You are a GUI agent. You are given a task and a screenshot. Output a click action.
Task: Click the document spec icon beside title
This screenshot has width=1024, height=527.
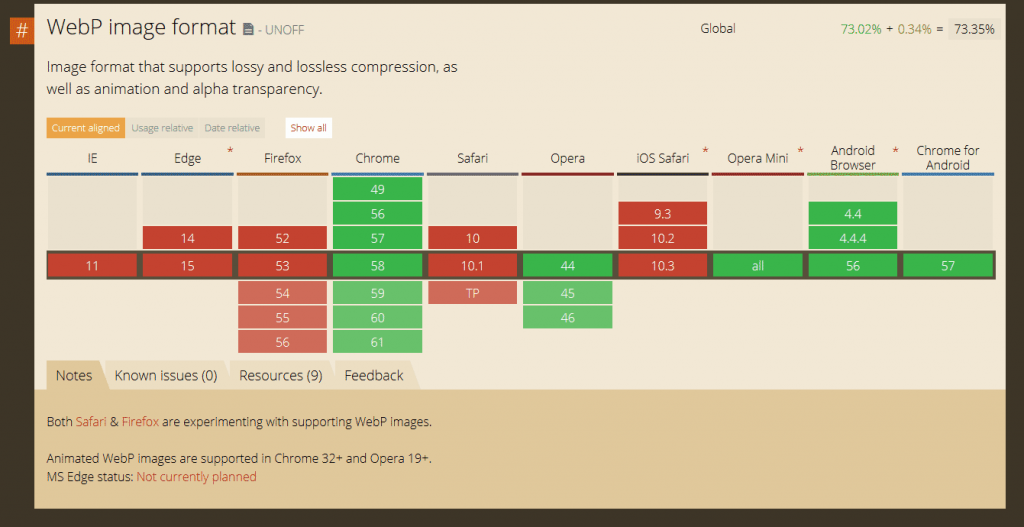(248, 30)
